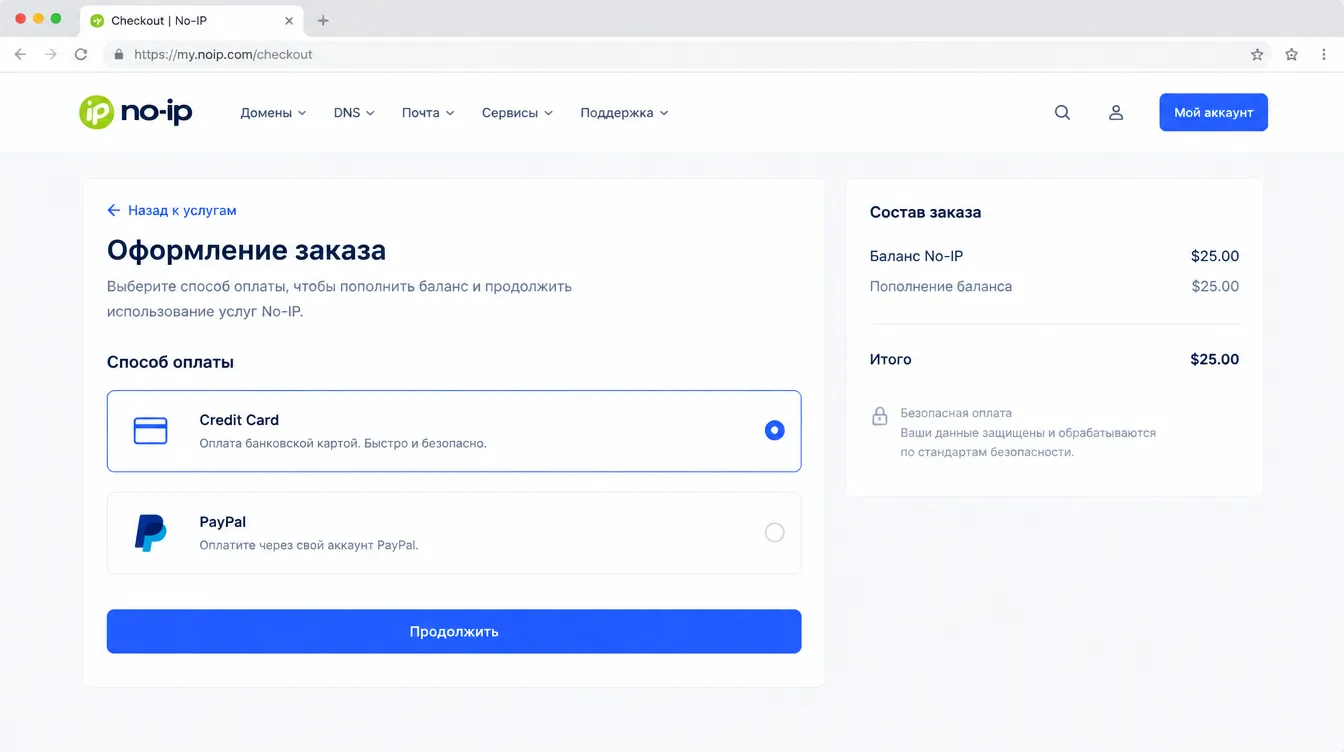
Task: Open the Сервисы dropdown menu
Action: 517,113
